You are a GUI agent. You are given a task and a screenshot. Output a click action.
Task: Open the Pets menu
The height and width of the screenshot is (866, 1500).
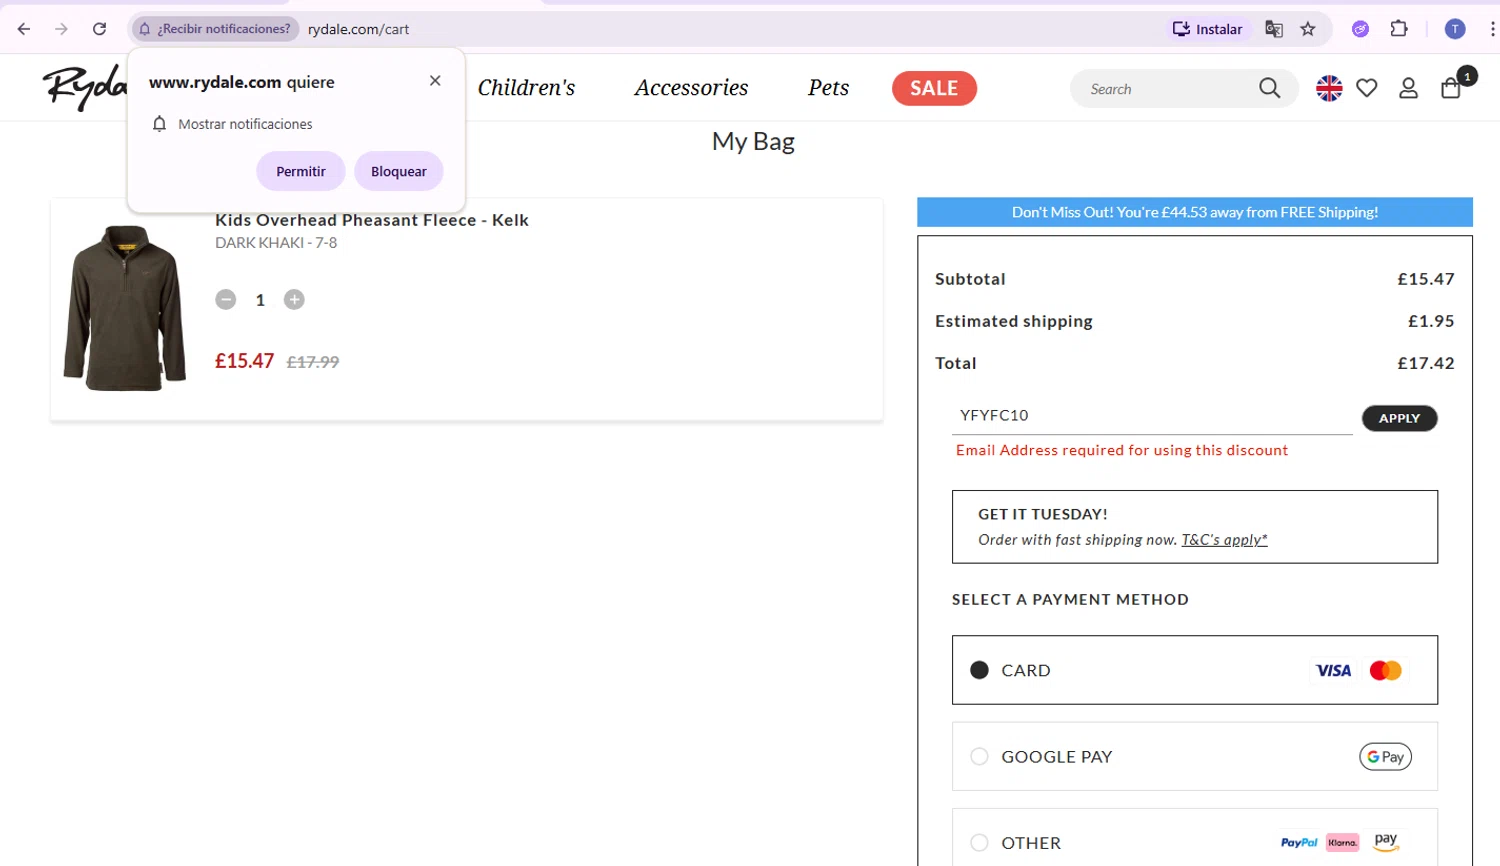pyautogui.click(x=828, y=88)
